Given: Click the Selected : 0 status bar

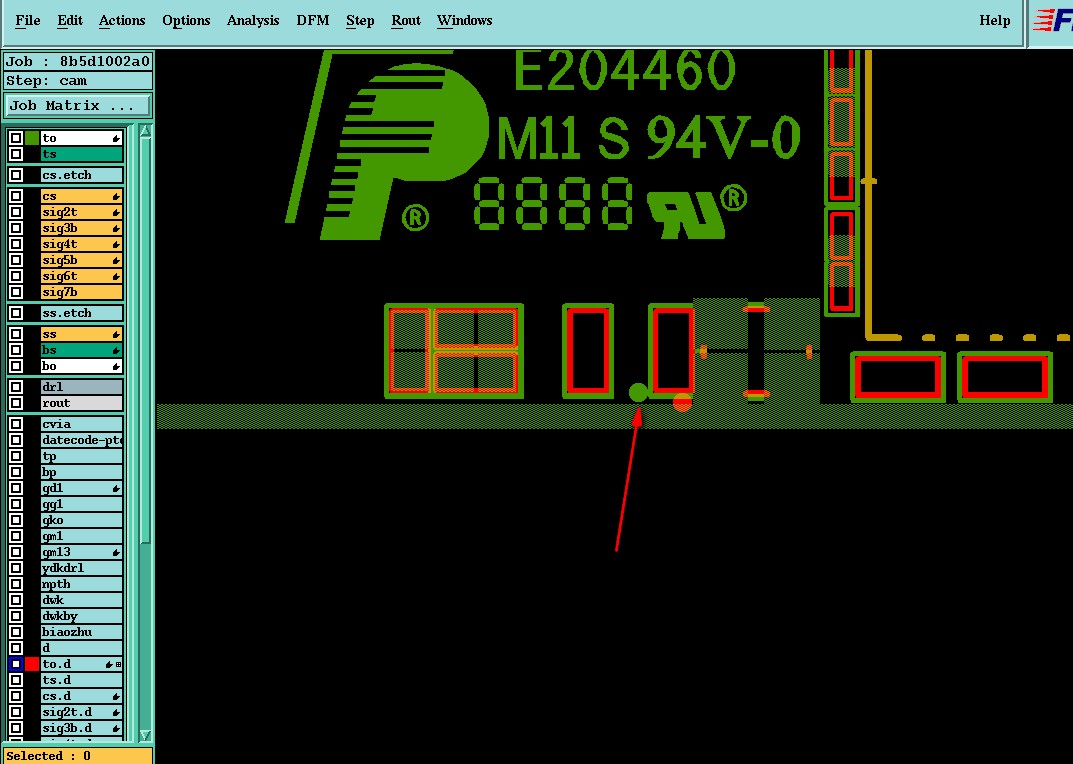Looking at the screenshot, I should click(x=77, y=756).
